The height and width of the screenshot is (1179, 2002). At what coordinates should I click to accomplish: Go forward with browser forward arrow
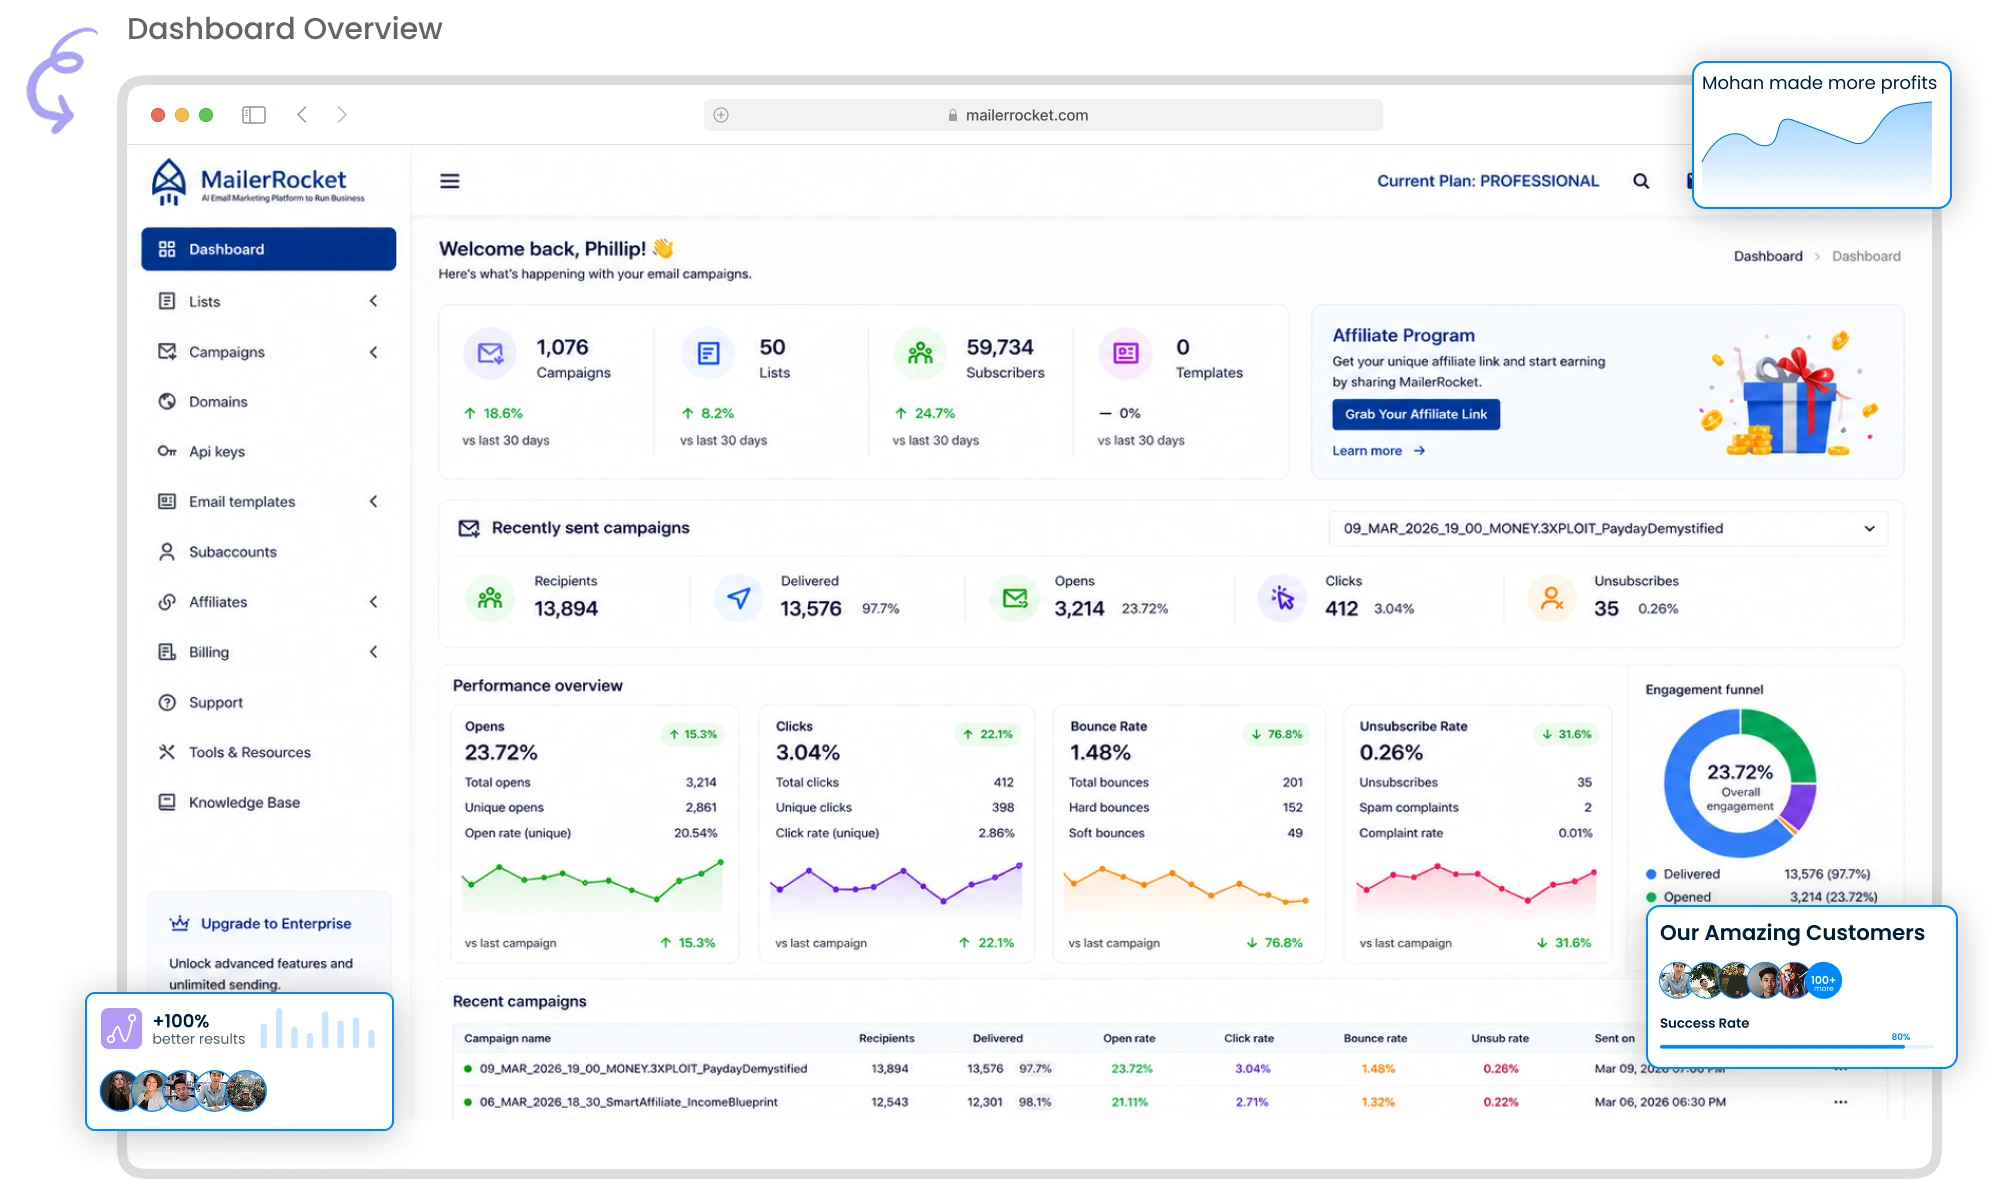(x=342, y=115)
